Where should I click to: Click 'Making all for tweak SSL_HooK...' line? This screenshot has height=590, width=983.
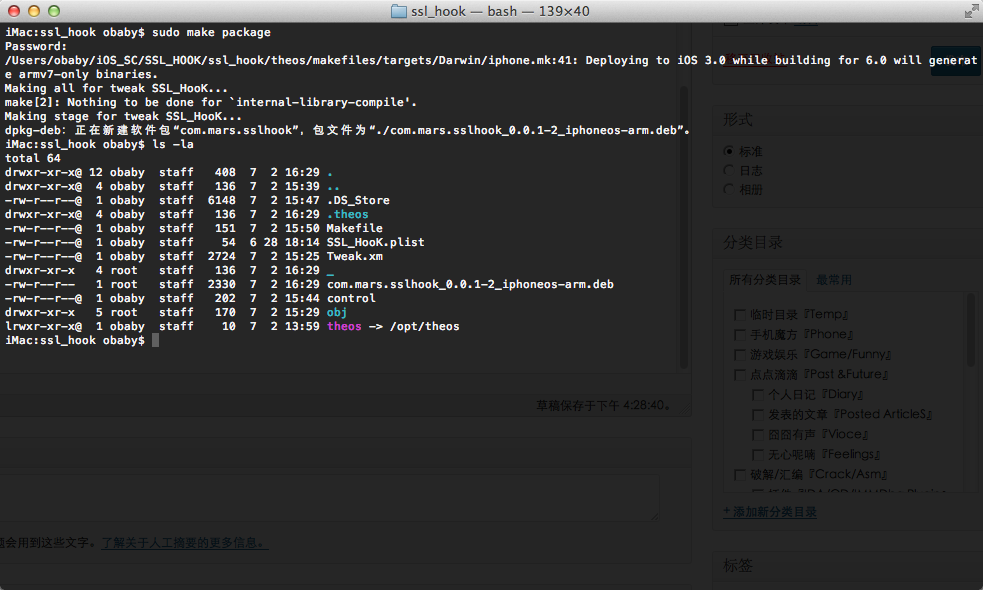(116, 88)
